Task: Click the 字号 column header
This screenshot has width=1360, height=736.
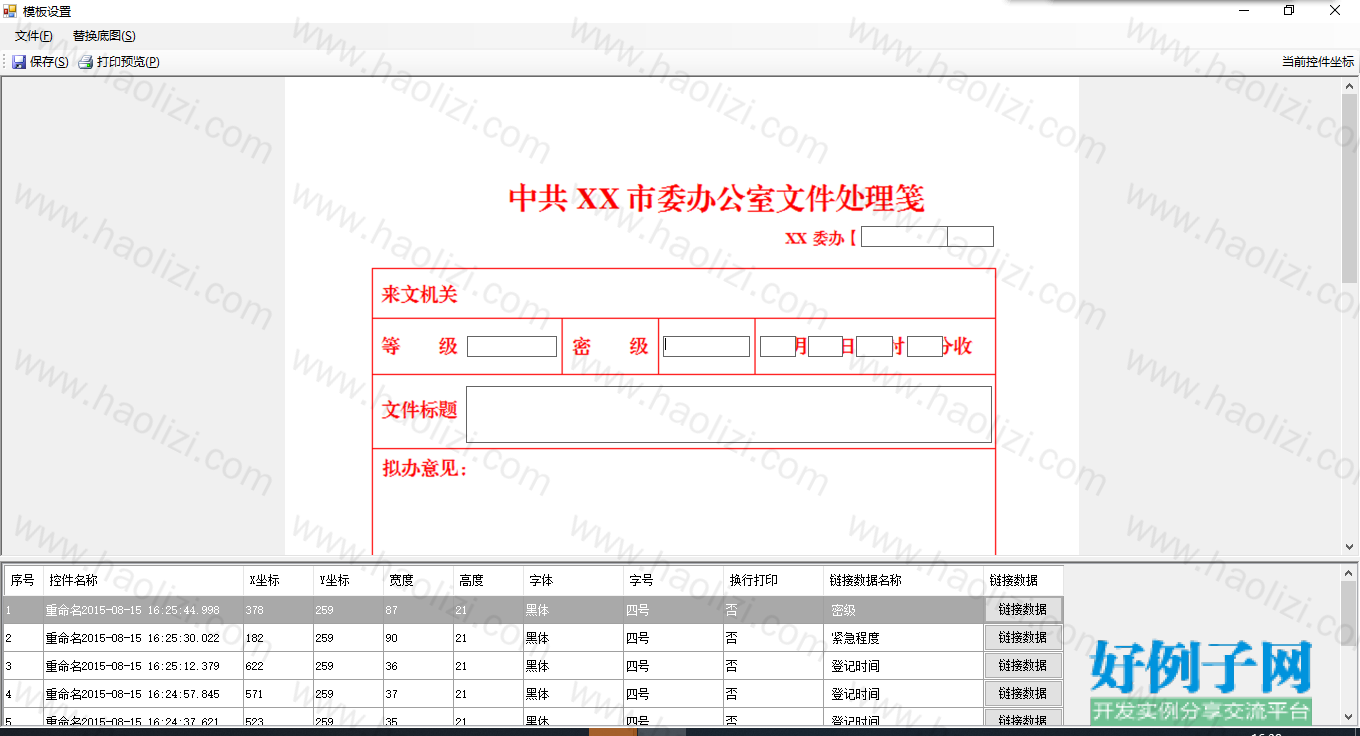Action: [673, 580]
